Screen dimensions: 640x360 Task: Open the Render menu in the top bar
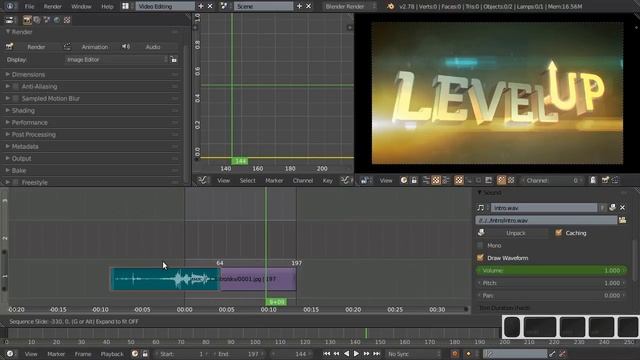coord(53,7)
